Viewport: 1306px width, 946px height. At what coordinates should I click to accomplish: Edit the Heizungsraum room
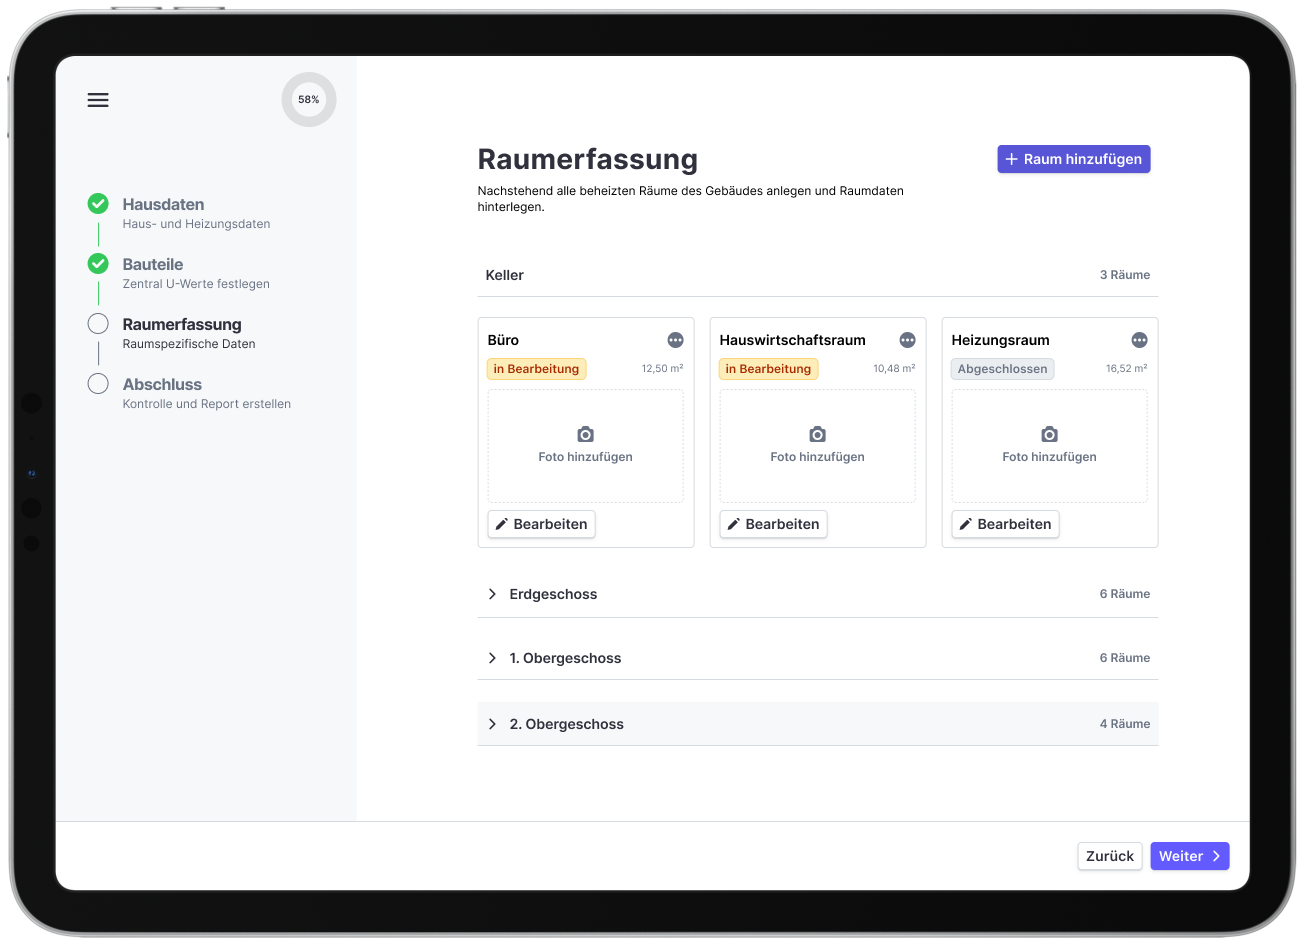click(x=1006, y=524)
